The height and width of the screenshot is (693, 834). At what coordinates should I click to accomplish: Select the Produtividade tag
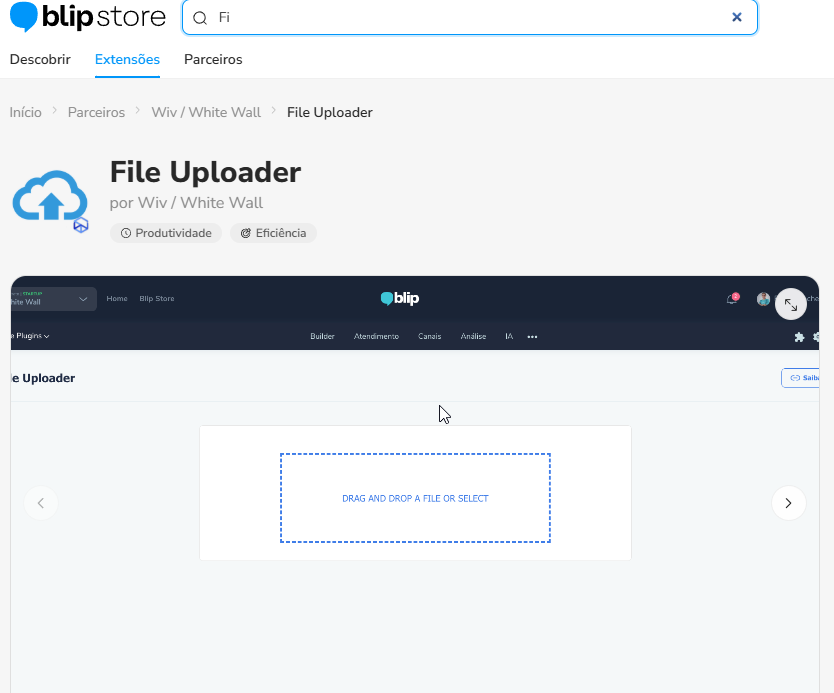(x=166, y=233)
